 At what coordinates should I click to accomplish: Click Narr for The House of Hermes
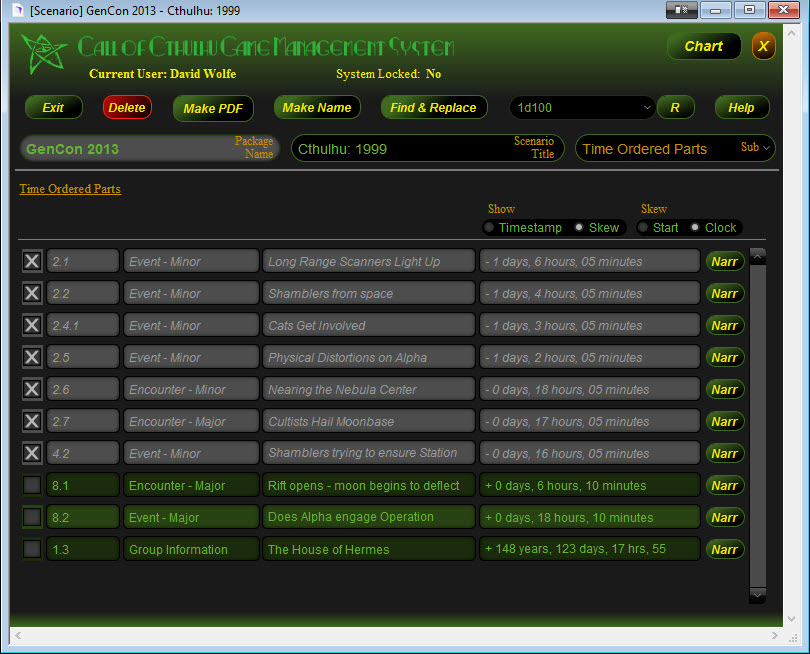coord(725,550)
